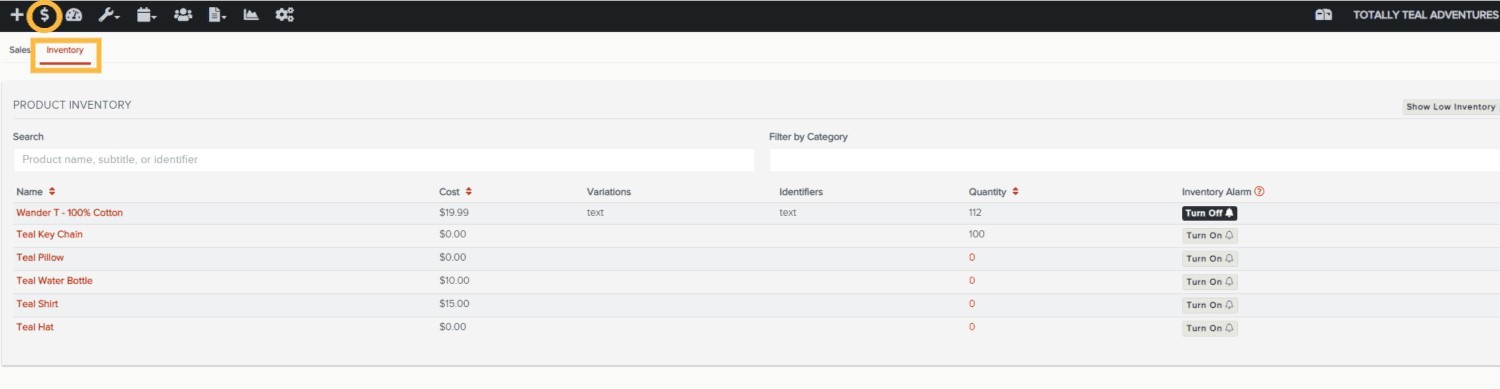The image size is (1500, 389).
Task: Turn on alarm for Teal Hat
Action: (x=1210, y=328)
